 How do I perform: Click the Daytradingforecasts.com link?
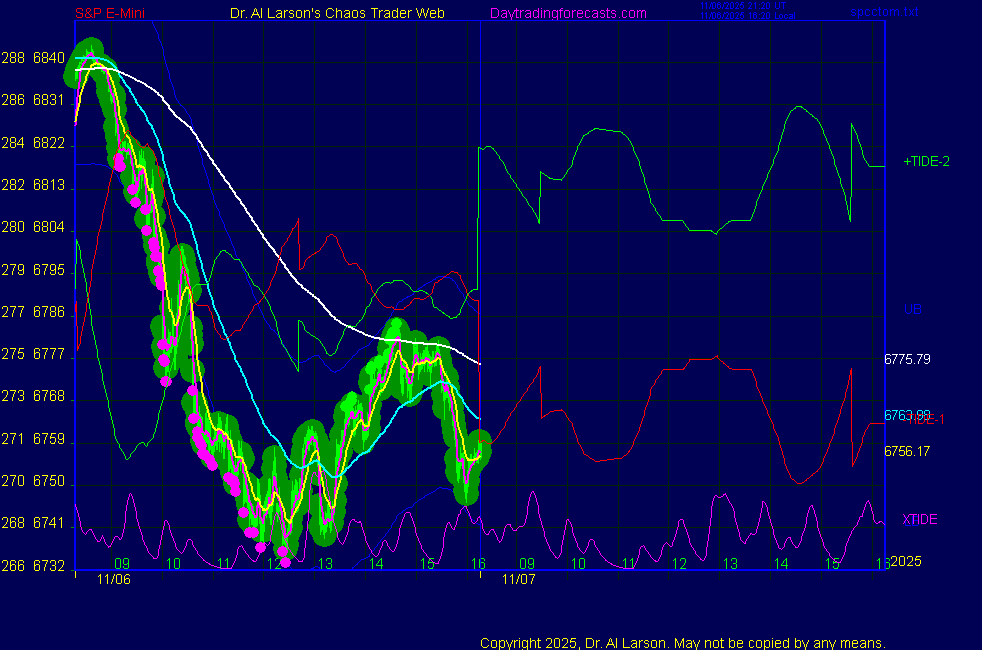567,13
